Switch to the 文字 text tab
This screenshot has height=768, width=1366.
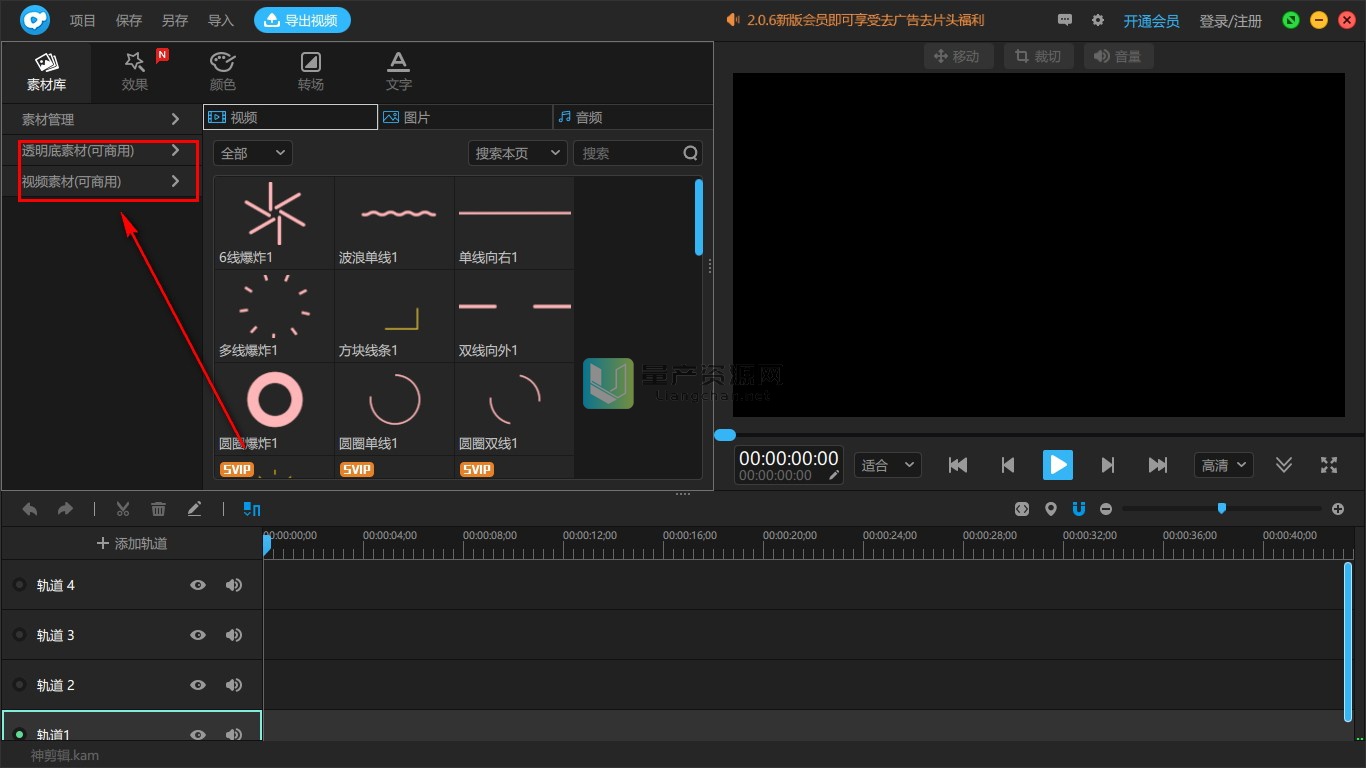(399, 72)
